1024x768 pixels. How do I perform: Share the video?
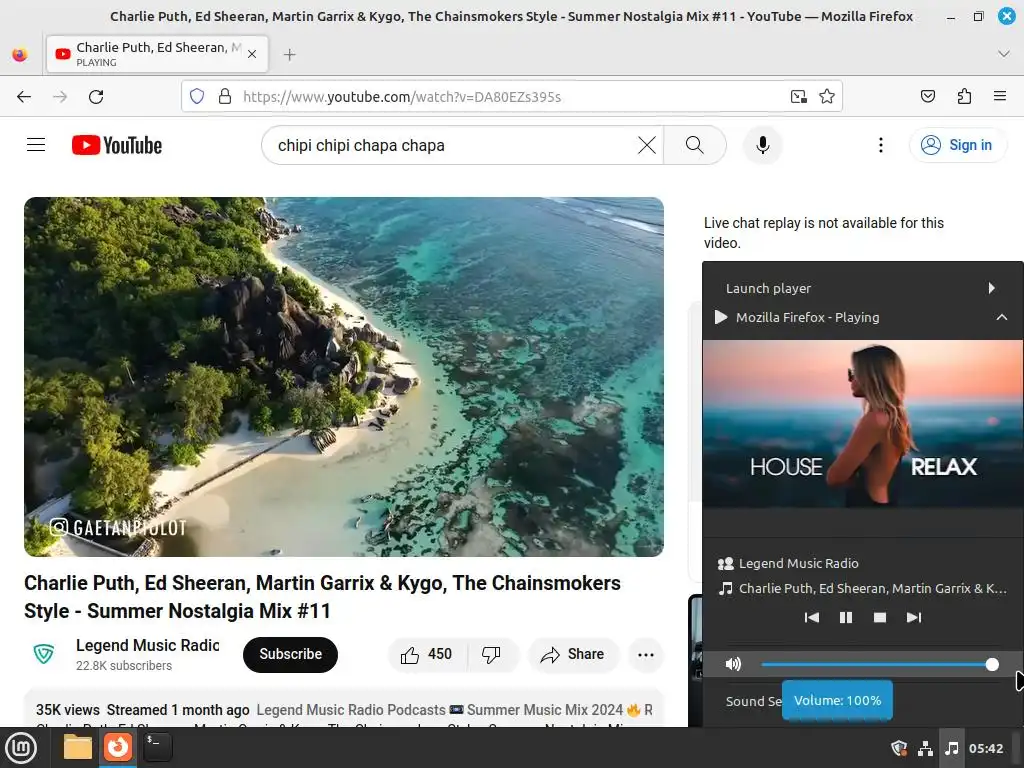point(573,654)
